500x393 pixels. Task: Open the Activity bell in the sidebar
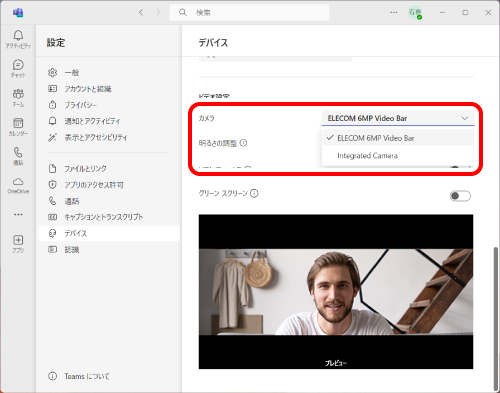18,39
